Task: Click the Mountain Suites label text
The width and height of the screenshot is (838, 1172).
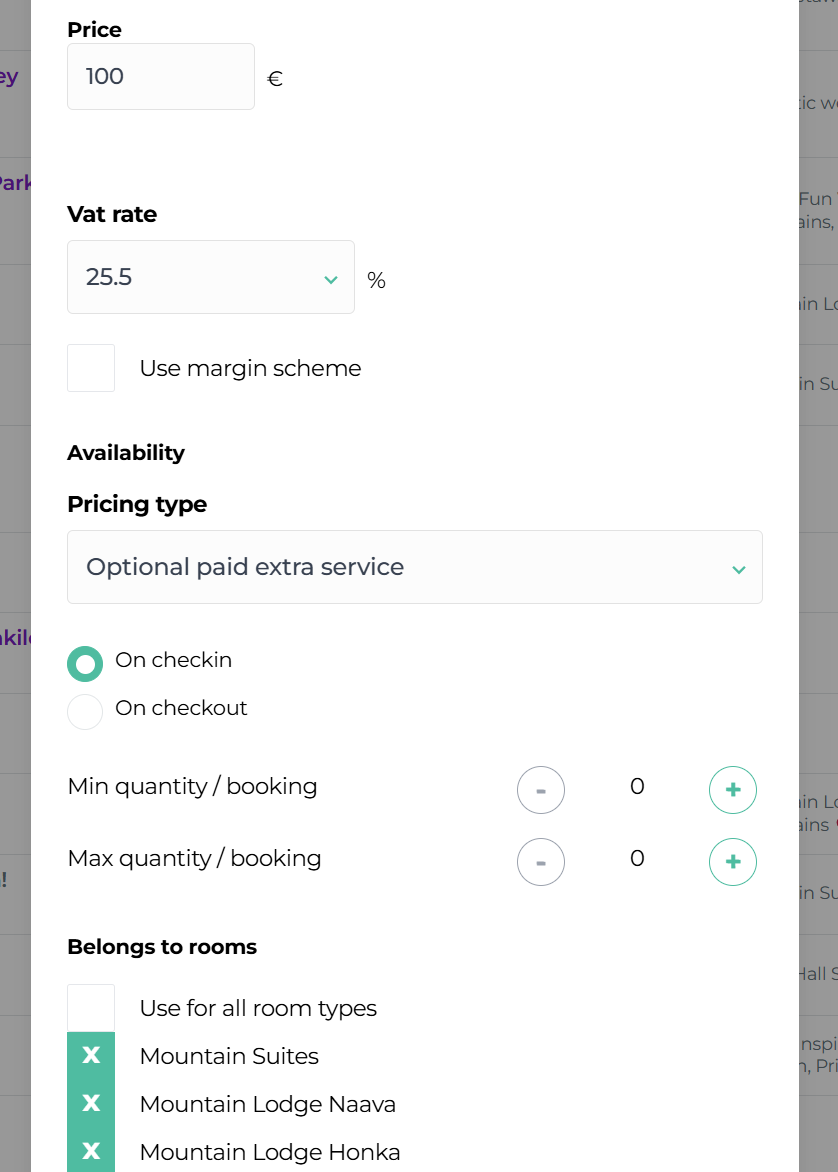Action: 229,1056
